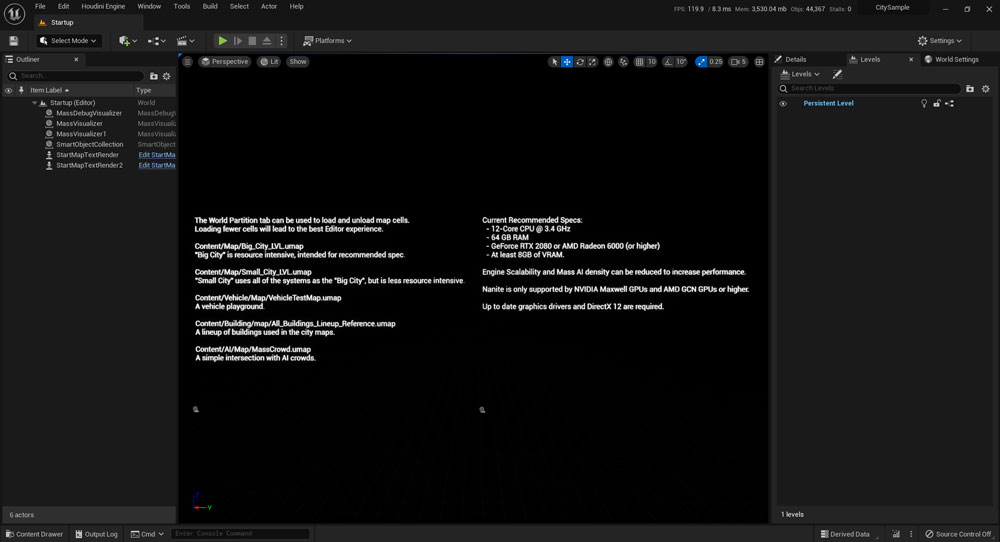Click the Stop simulation button
Image resolution: width=1000 pixels, height=542 pixels.
[253, 41]
